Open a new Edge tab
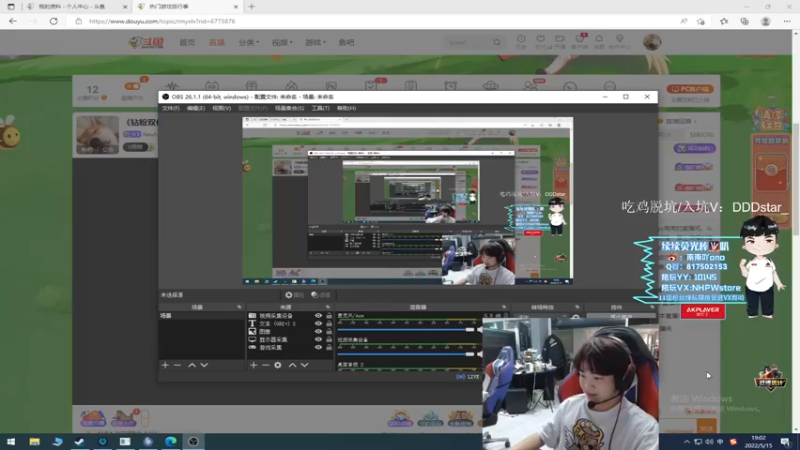The height and width of the screenshot is (450, 800). coord(252,7)
